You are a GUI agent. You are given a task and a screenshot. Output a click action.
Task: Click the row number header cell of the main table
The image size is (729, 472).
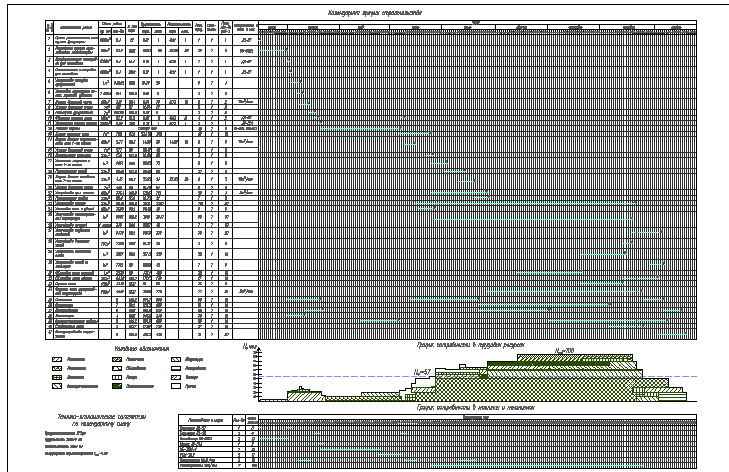tap(50, 26)
